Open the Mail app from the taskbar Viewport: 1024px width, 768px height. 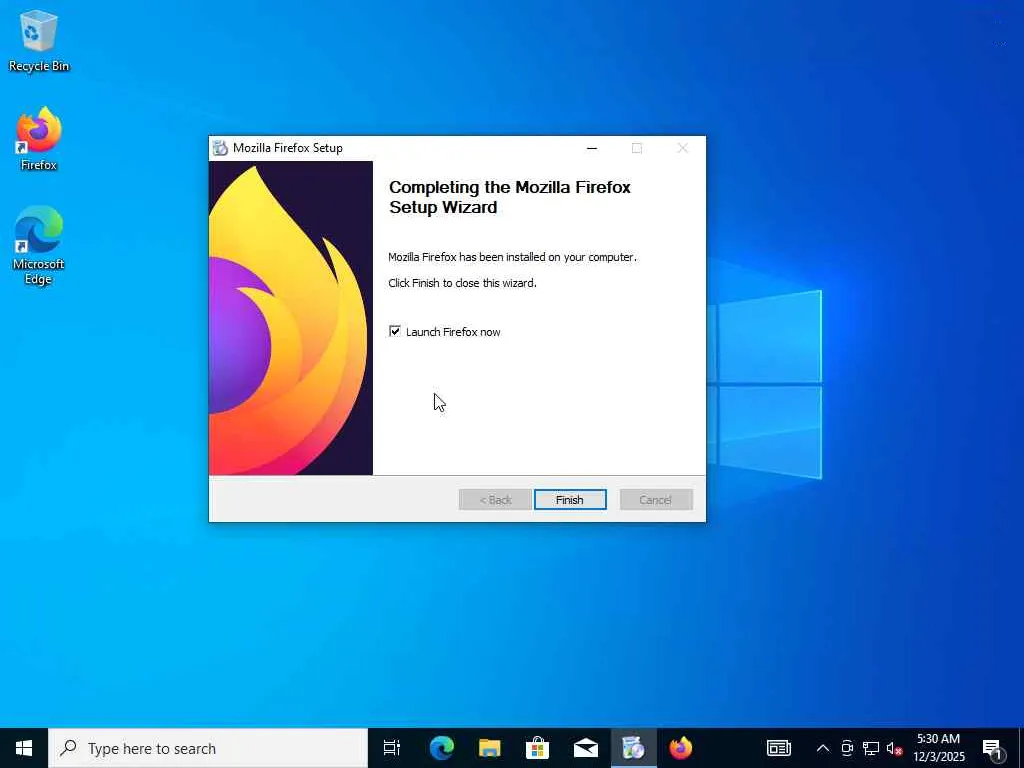click(585, 748)
